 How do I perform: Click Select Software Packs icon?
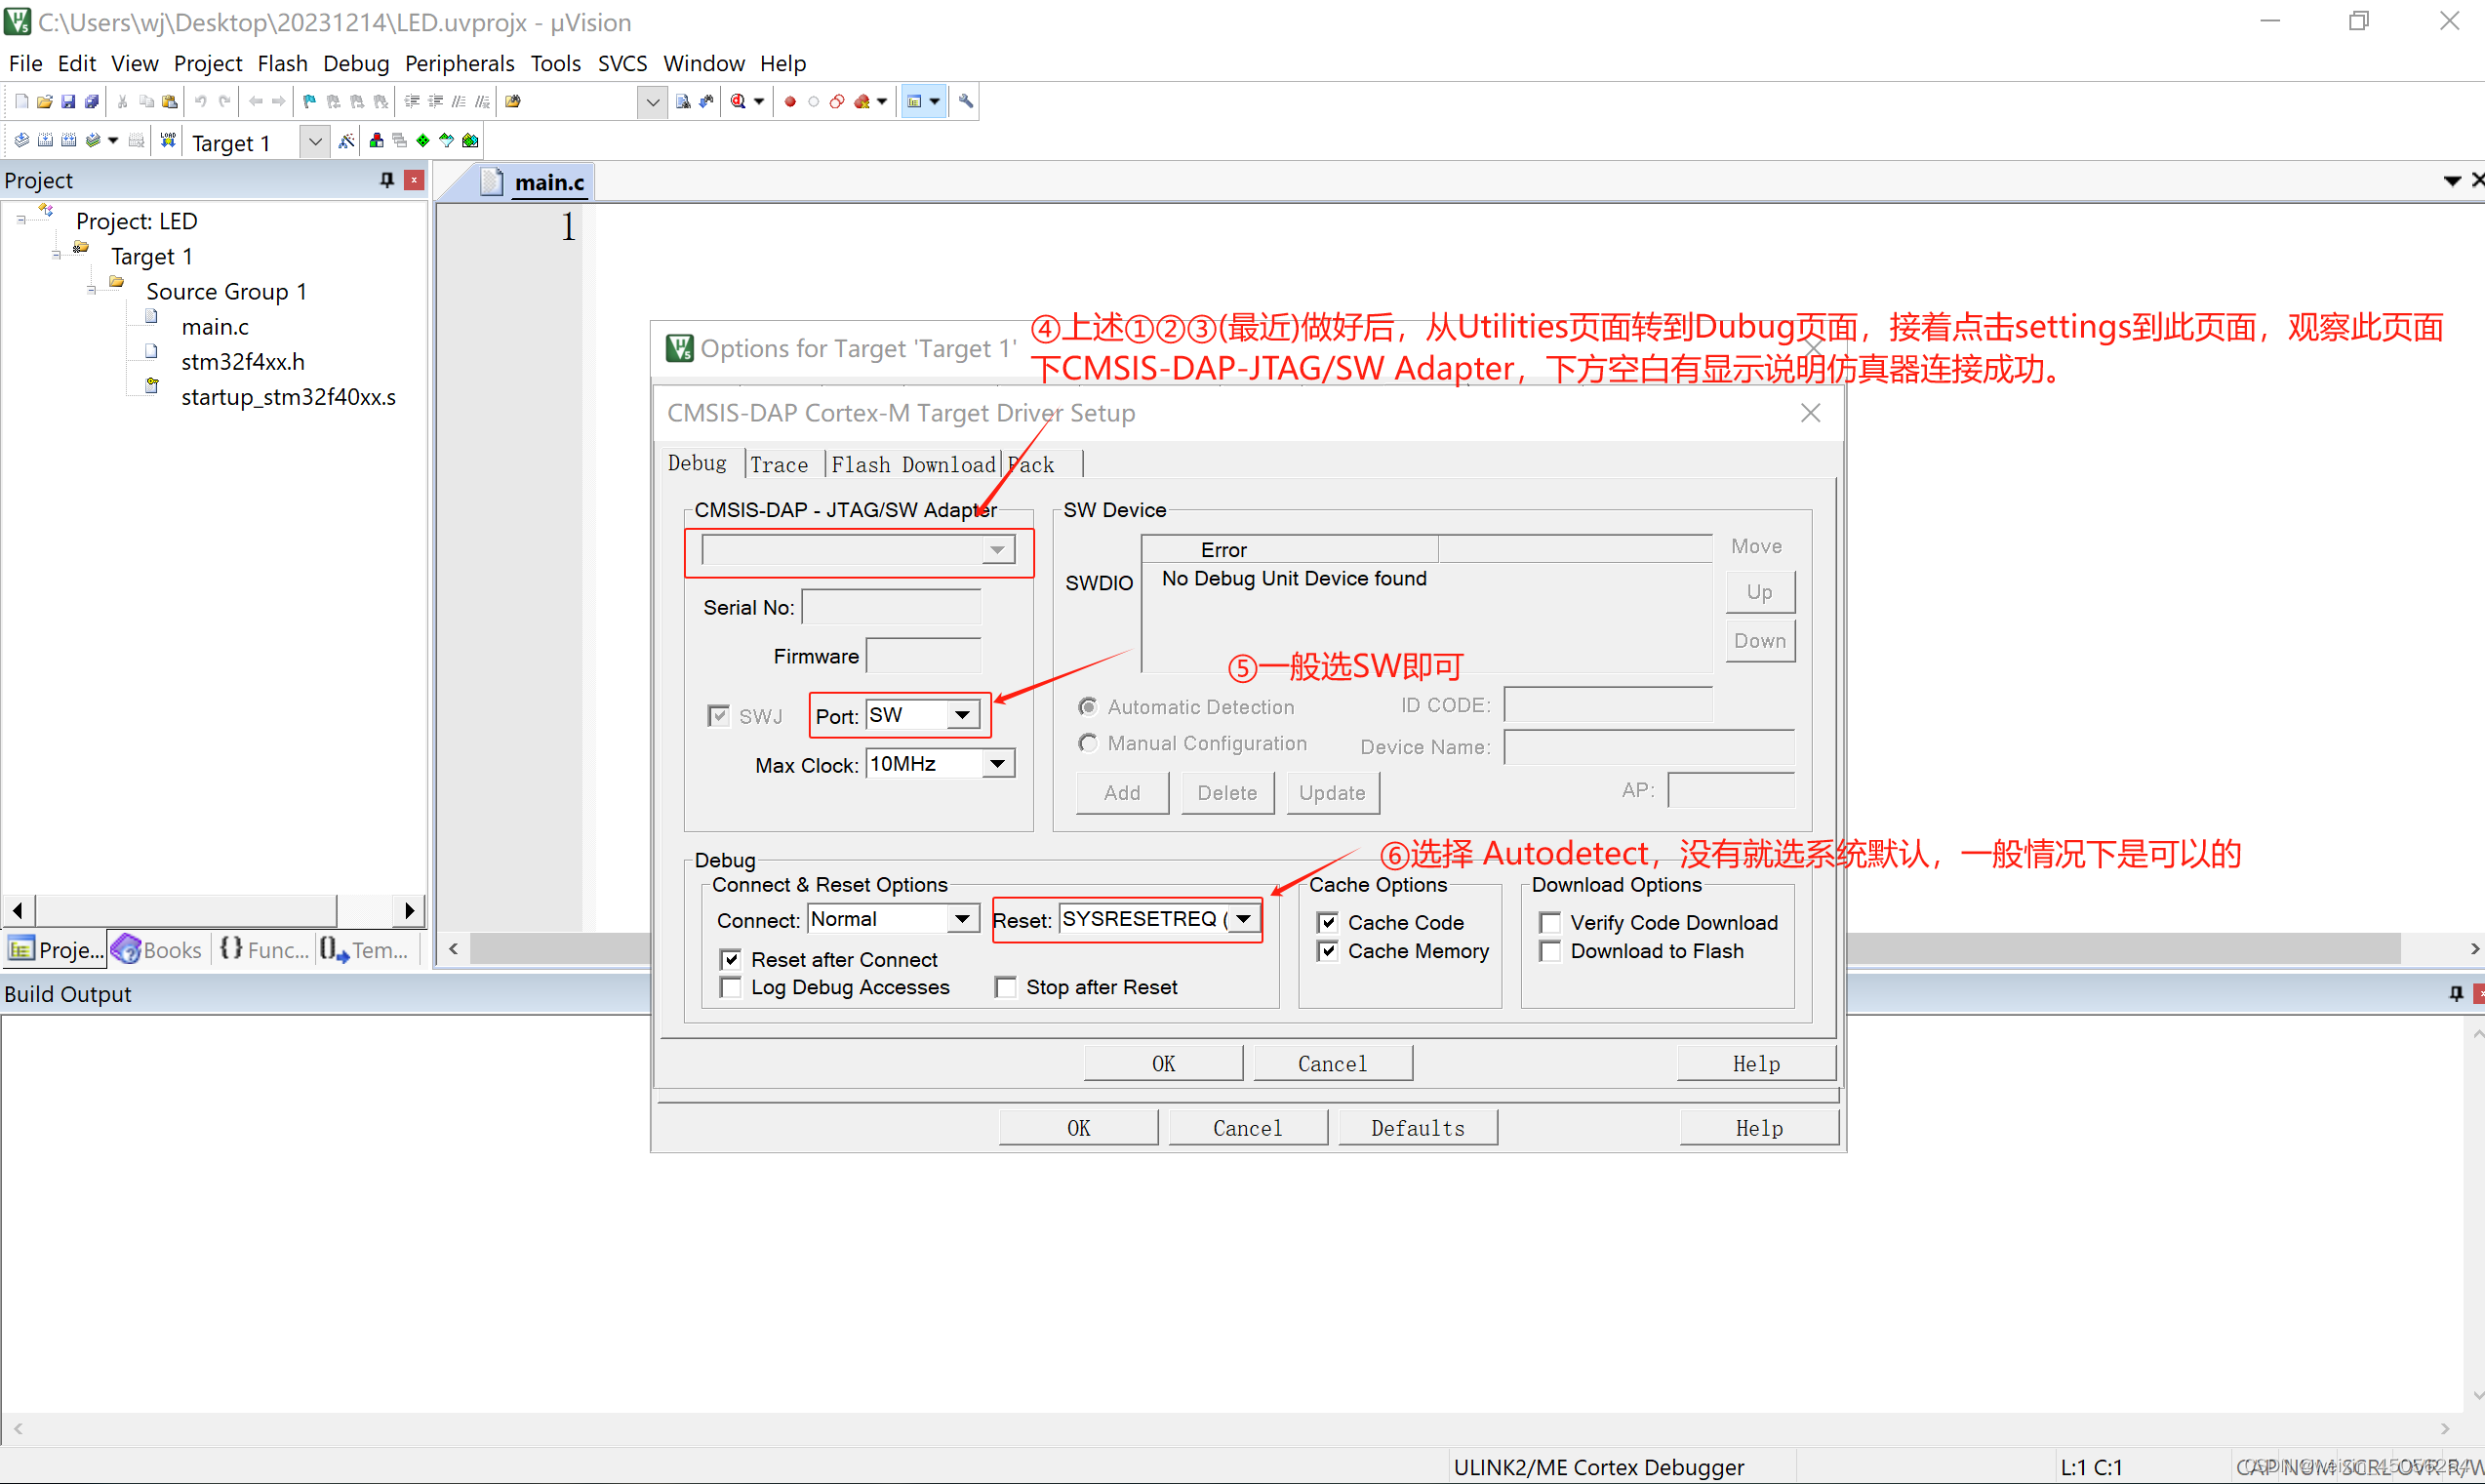[447, 141]
